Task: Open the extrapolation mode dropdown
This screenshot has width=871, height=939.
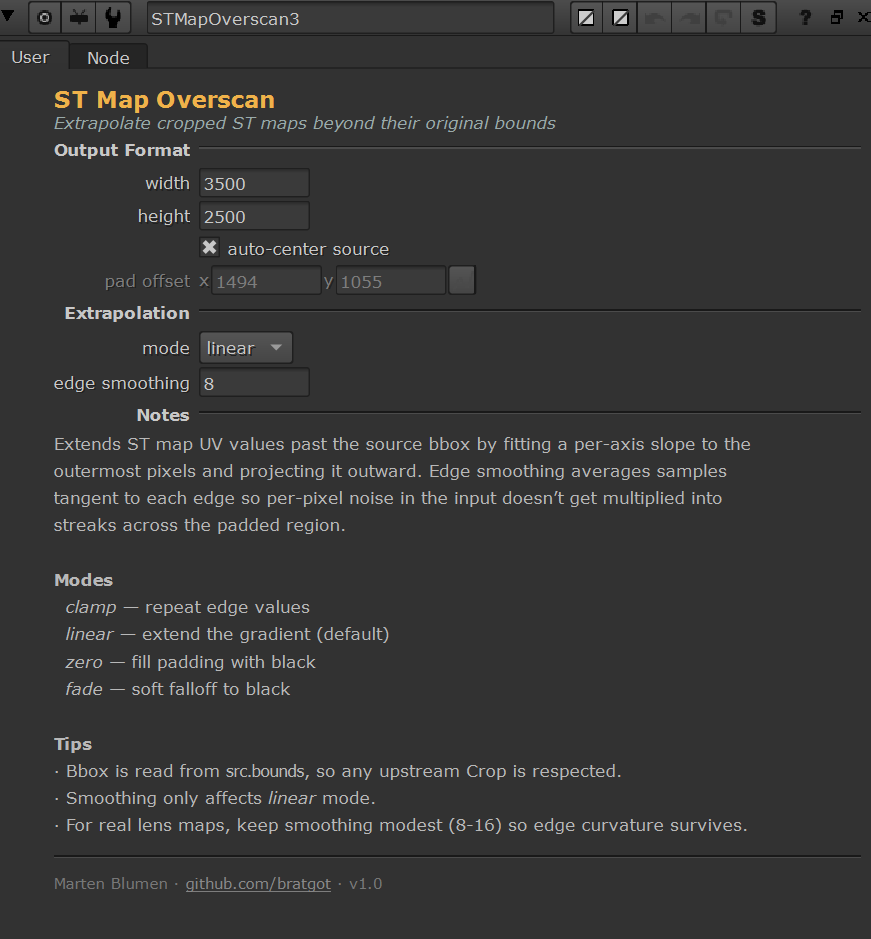Action: coord(246,348)
